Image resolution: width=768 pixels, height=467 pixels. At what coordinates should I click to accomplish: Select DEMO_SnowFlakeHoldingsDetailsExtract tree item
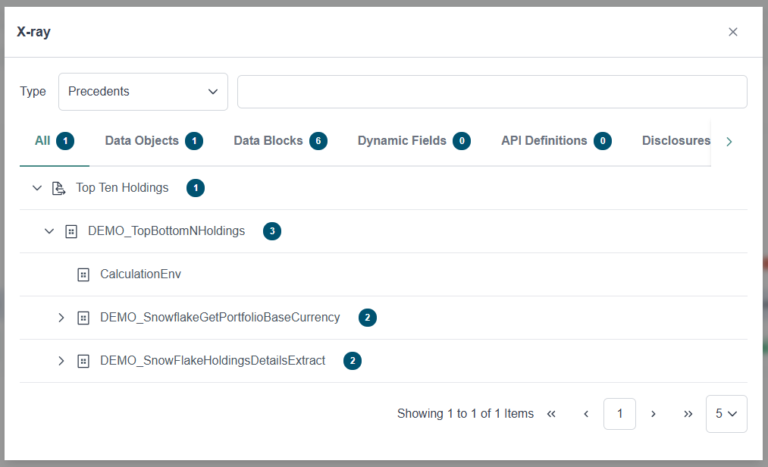(x=213, y=360)
